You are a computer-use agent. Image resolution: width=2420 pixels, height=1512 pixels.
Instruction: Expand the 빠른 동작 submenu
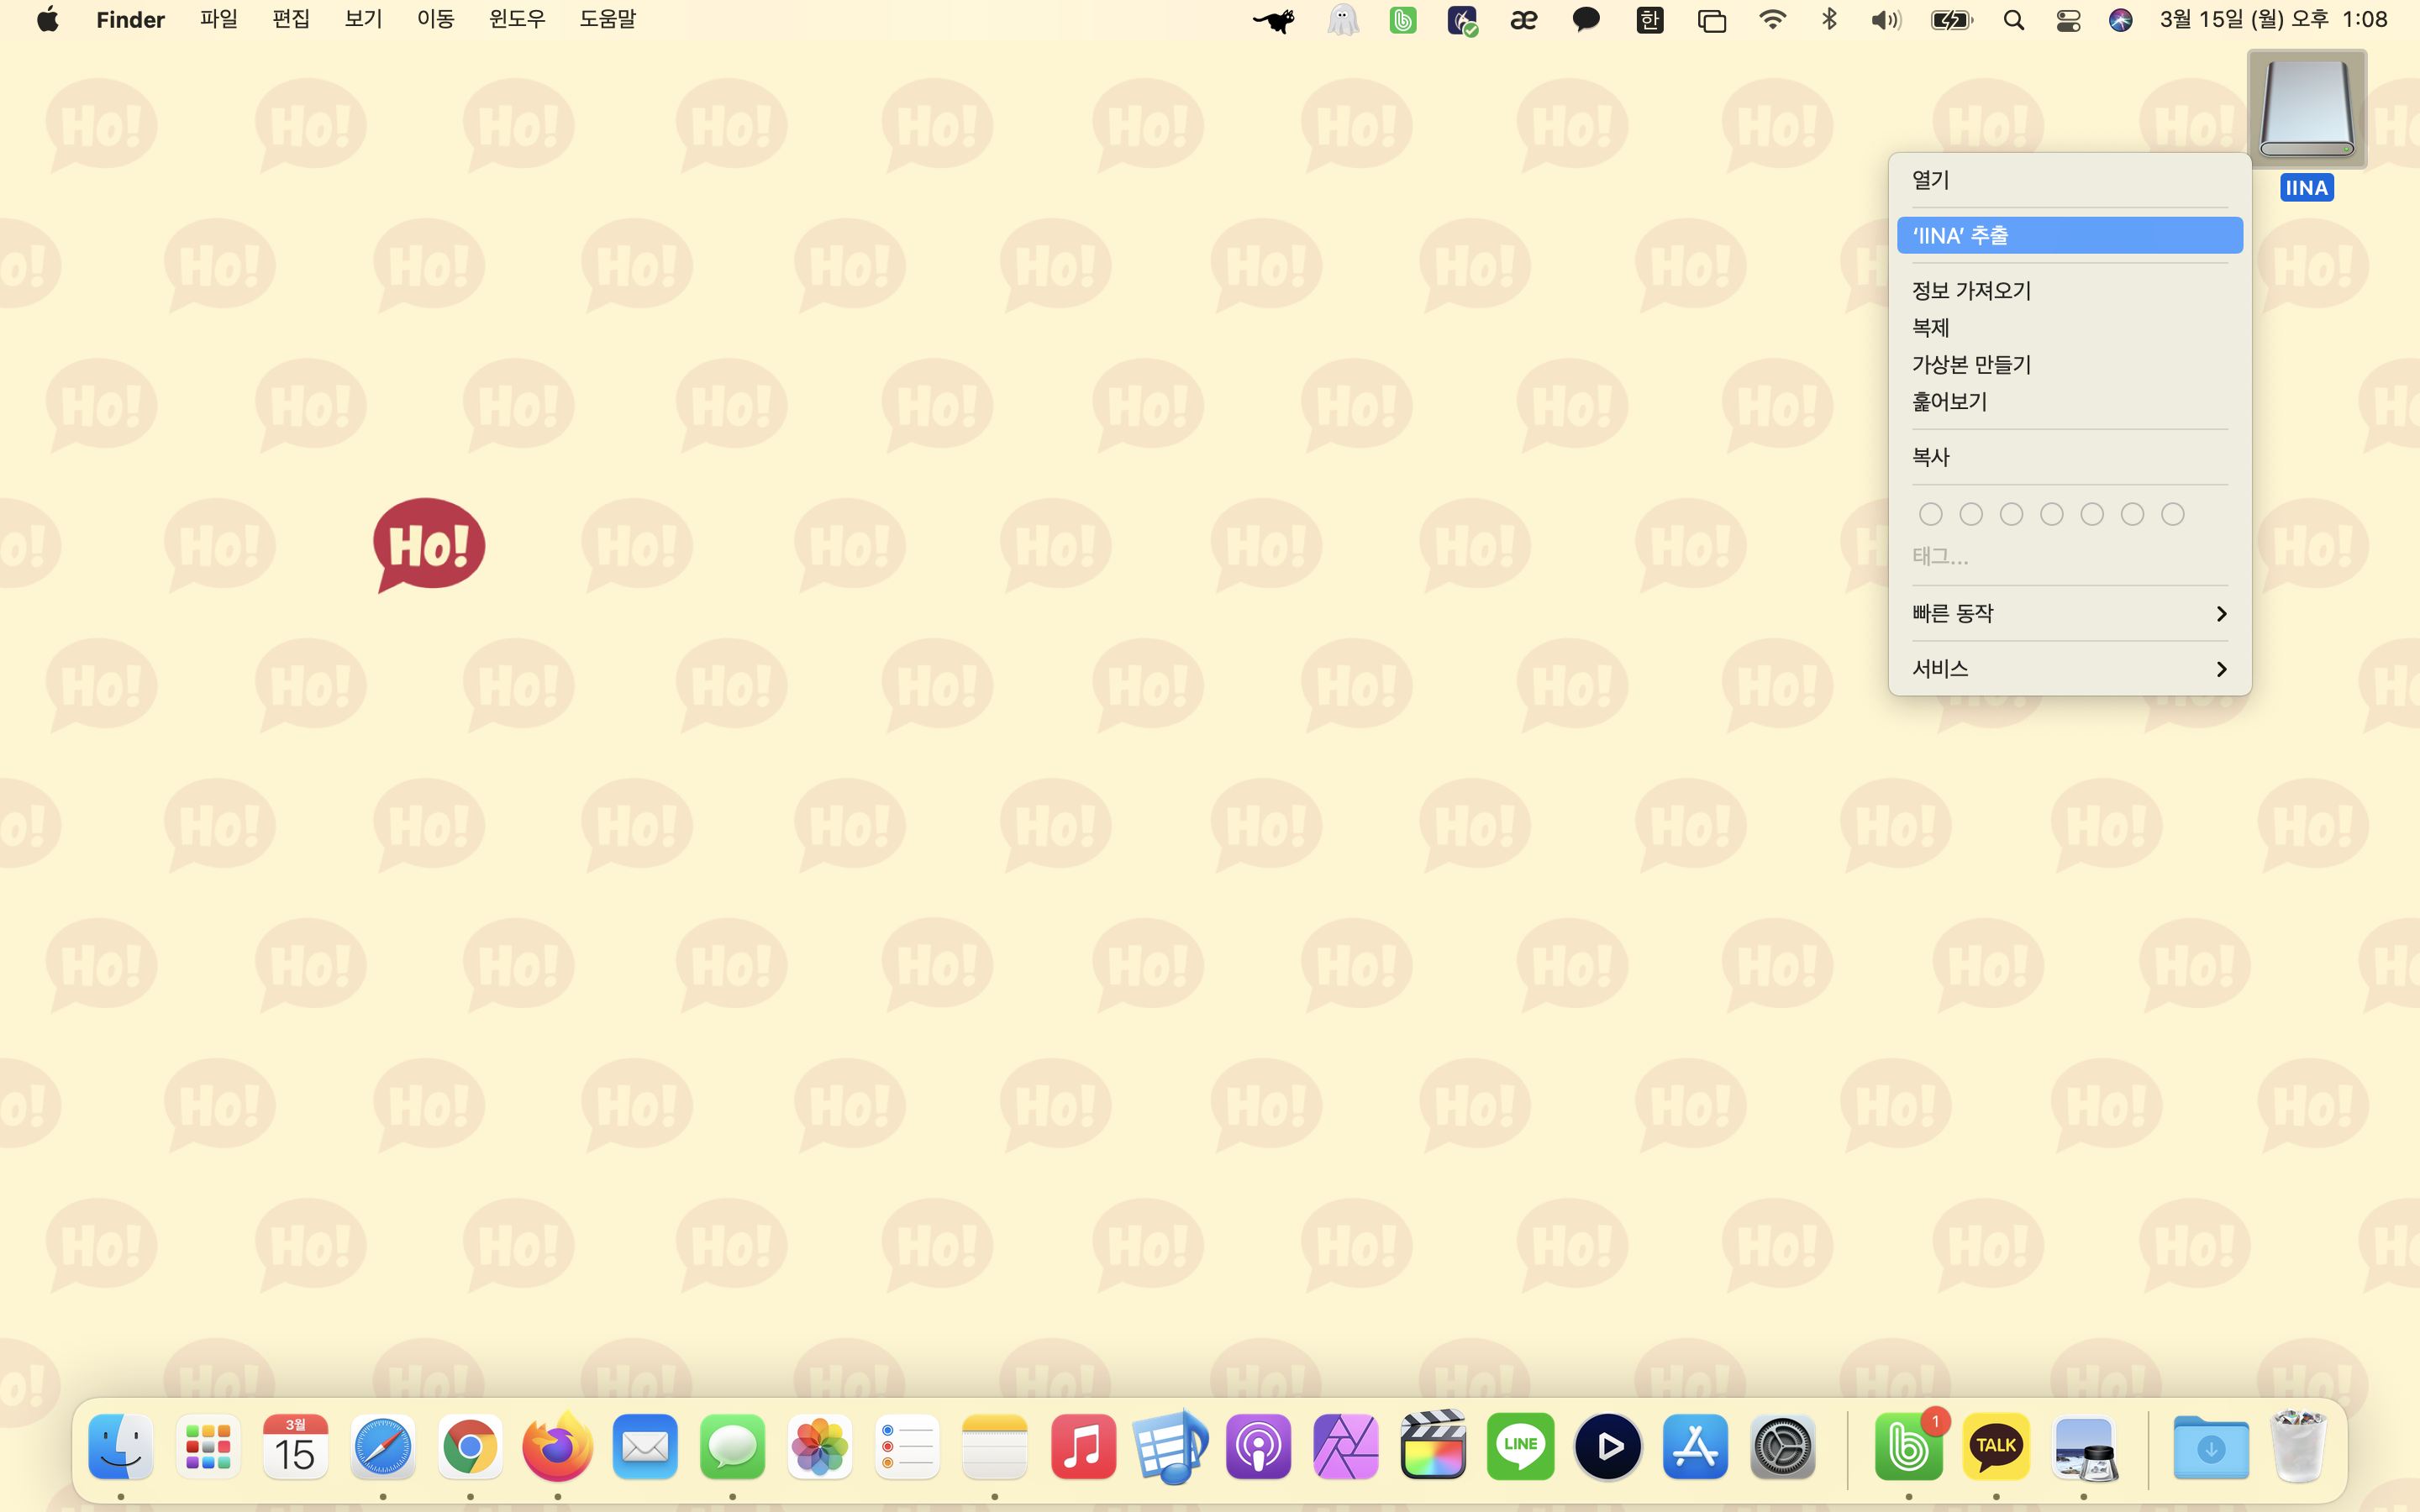coord(2068,613)
